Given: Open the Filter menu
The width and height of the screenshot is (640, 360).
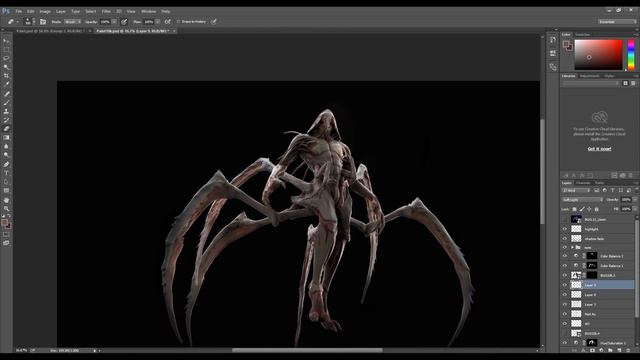Looking at the screenshot, I should [106, 11].
